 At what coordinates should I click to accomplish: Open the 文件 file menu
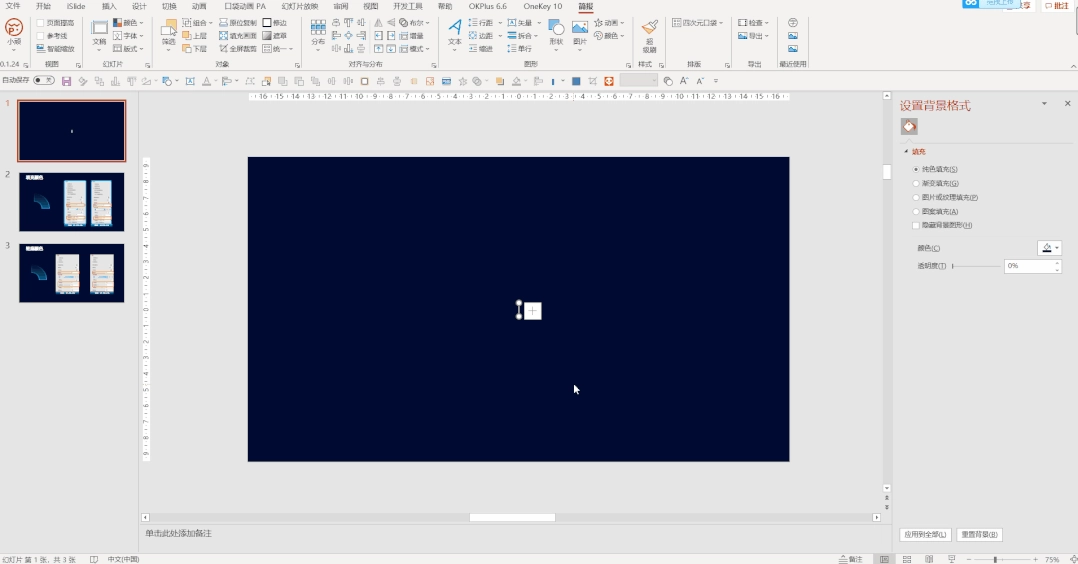point(13,6)
